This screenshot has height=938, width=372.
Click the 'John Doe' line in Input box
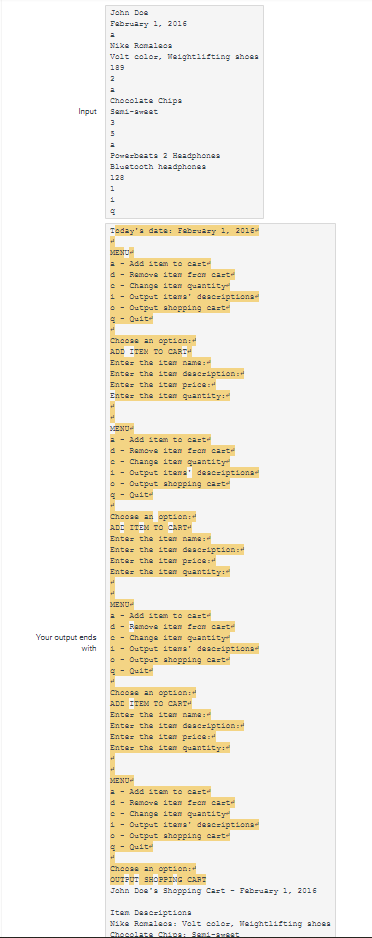click(x=129, y=13)
